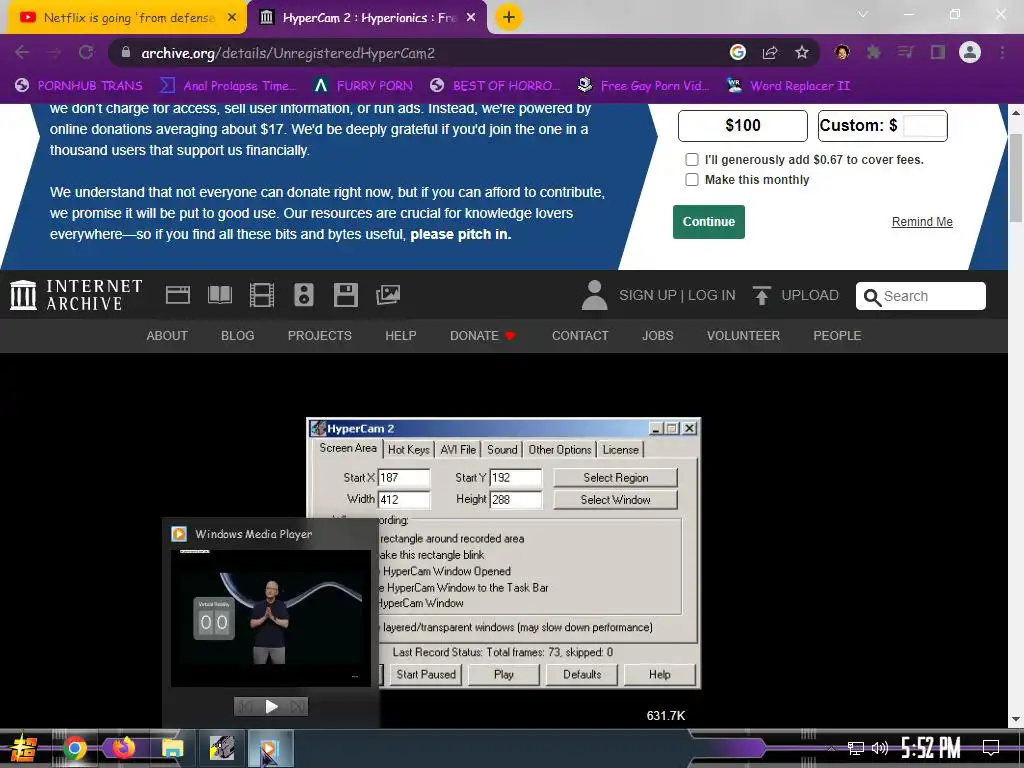The image size is (1024, 768).
Task: Click the Remind Me link
Action: click(922, 222)
